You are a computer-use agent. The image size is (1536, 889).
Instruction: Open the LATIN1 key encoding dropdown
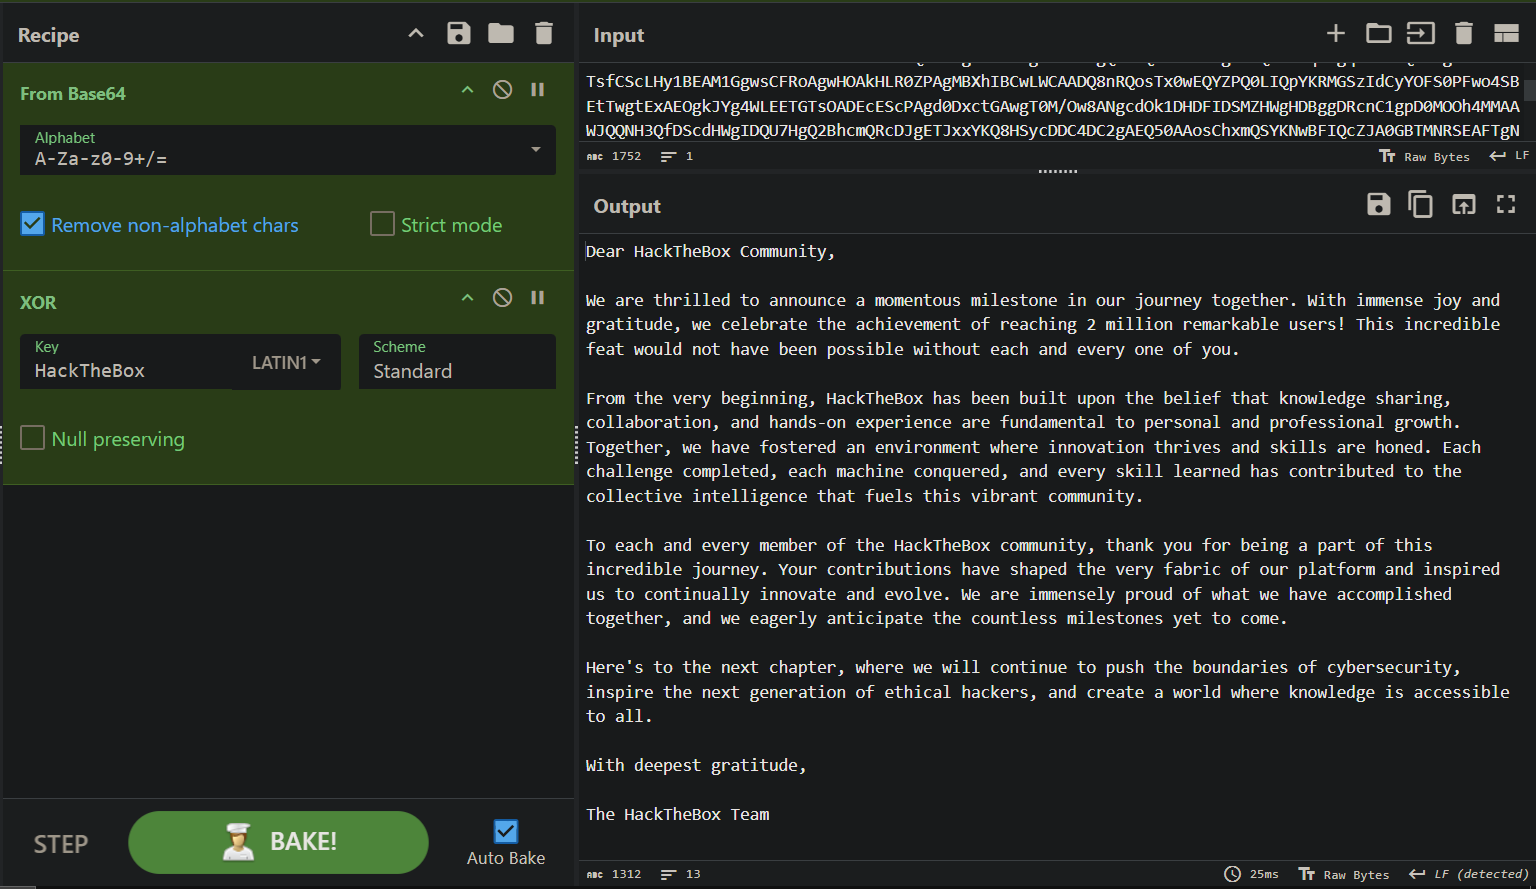286,362
